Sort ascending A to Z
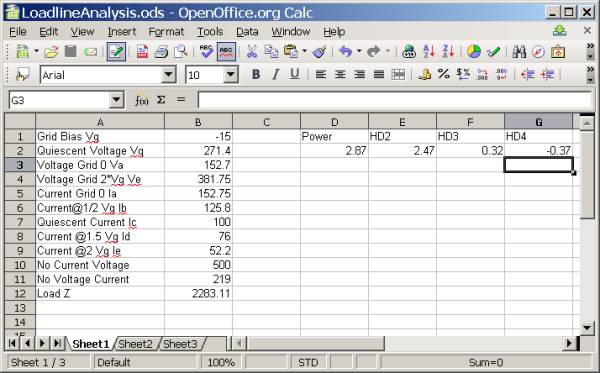Image resolution: width=600 pixels, height=373 pixels. point(429,51)
